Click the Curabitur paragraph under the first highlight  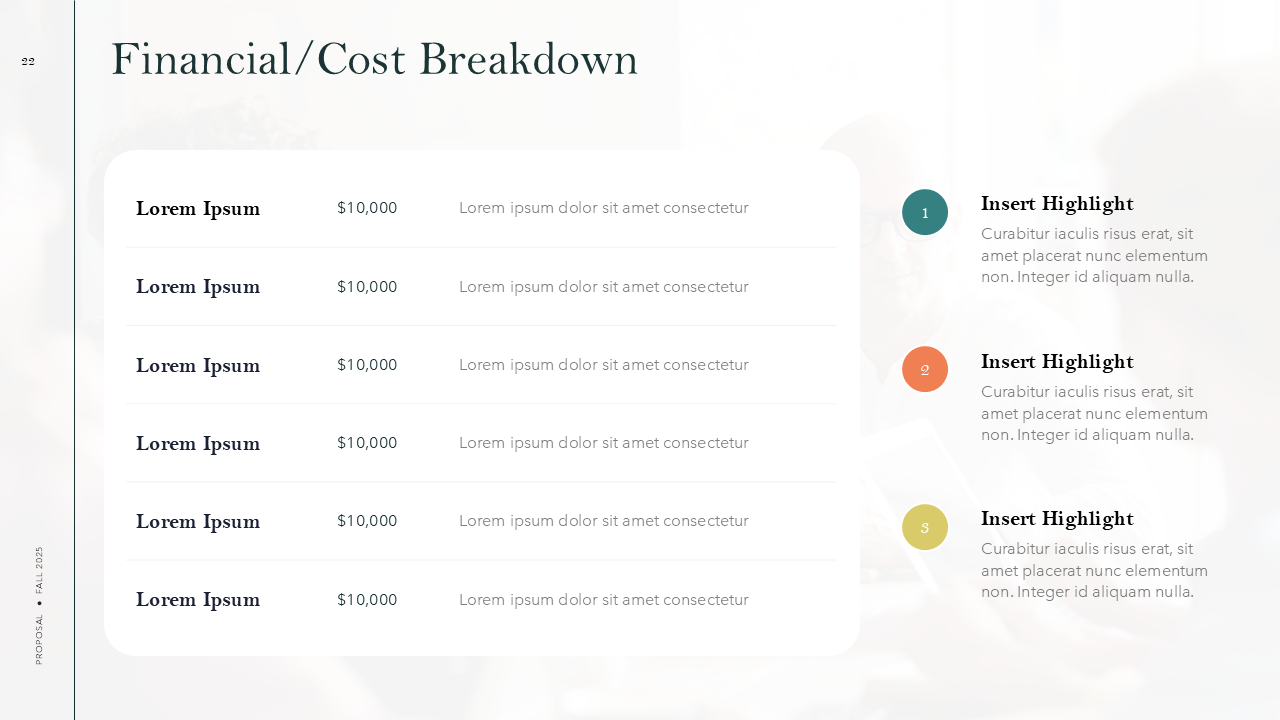tap(1094, 256)
